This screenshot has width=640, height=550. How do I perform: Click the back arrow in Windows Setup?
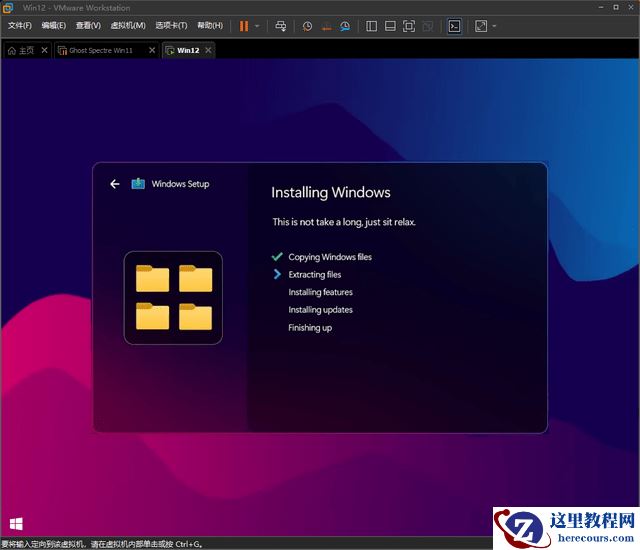[x=115, y=184]
